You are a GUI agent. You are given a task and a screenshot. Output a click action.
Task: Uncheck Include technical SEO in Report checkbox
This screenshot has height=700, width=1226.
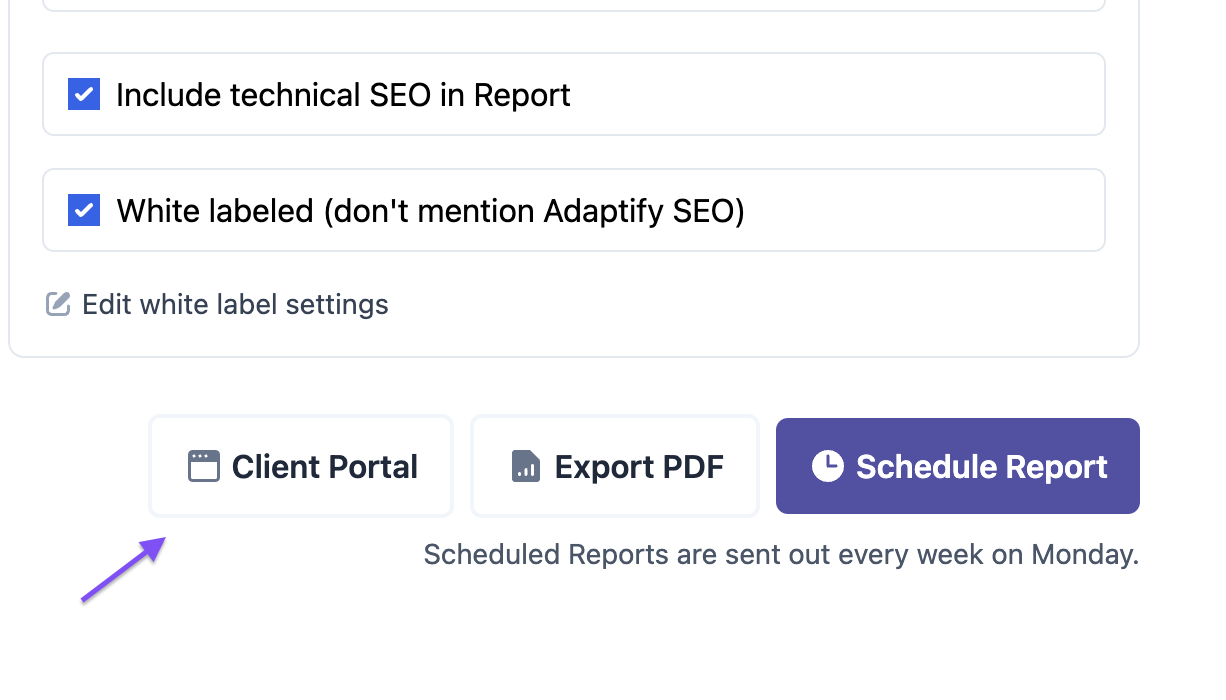coord(84,95)
